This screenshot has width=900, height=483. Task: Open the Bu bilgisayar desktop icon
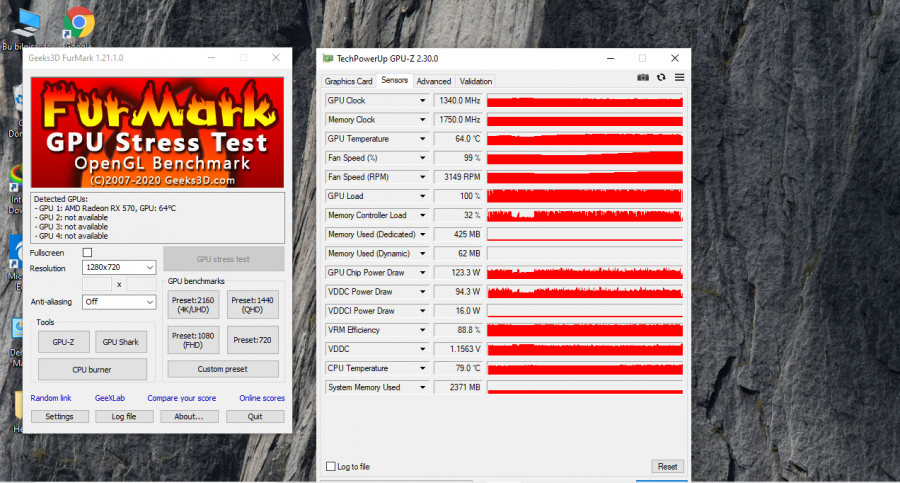pos(26,29)
